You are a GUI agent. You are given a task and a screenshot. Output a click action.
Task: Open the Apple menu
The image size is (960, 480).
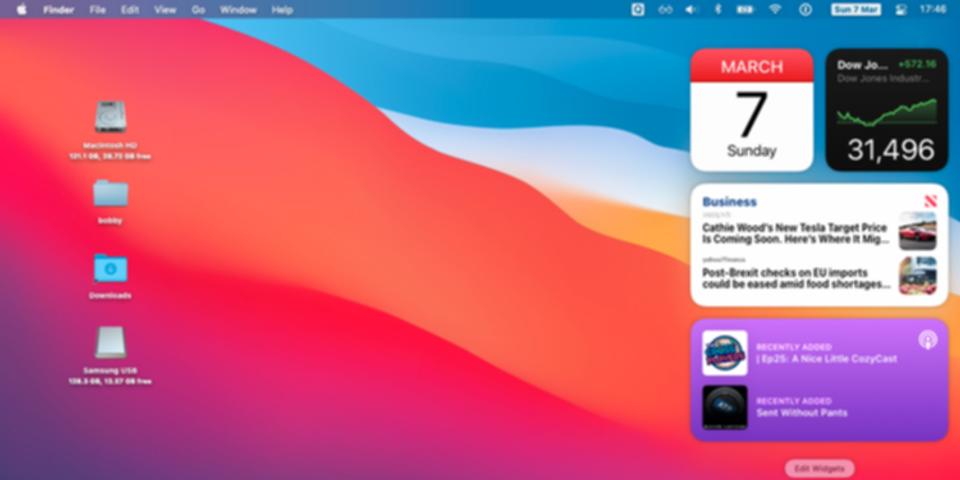[x=21, y=9]
